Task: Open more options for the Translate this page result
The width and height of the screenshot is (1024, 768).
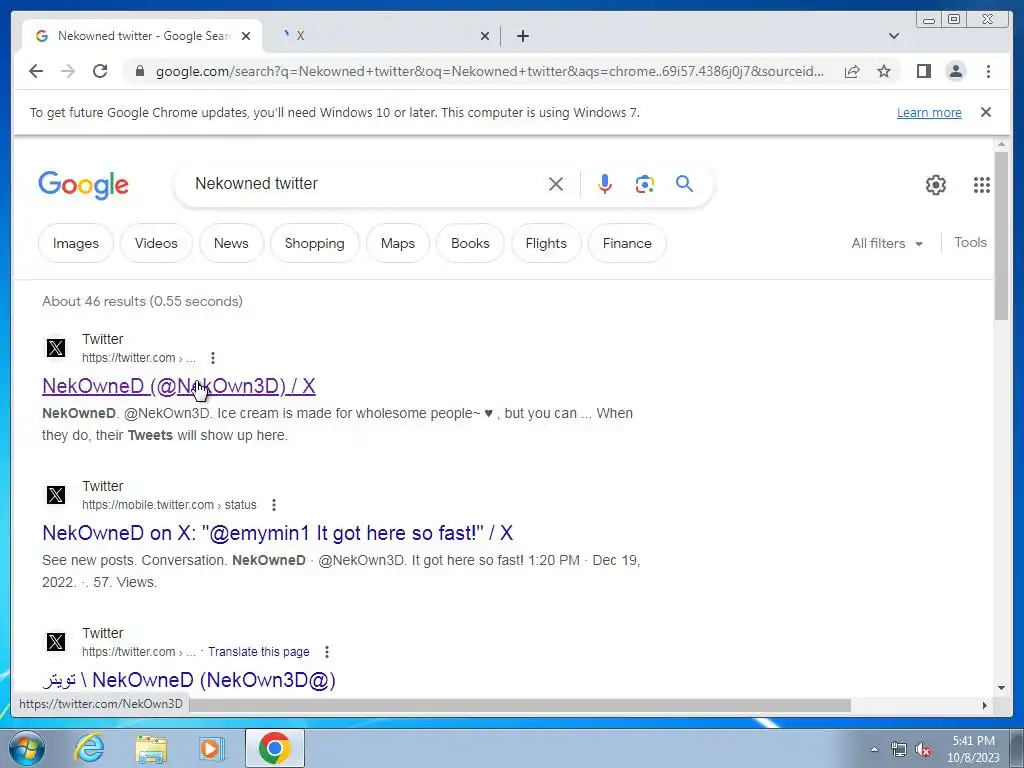Action: click(327, 652)
